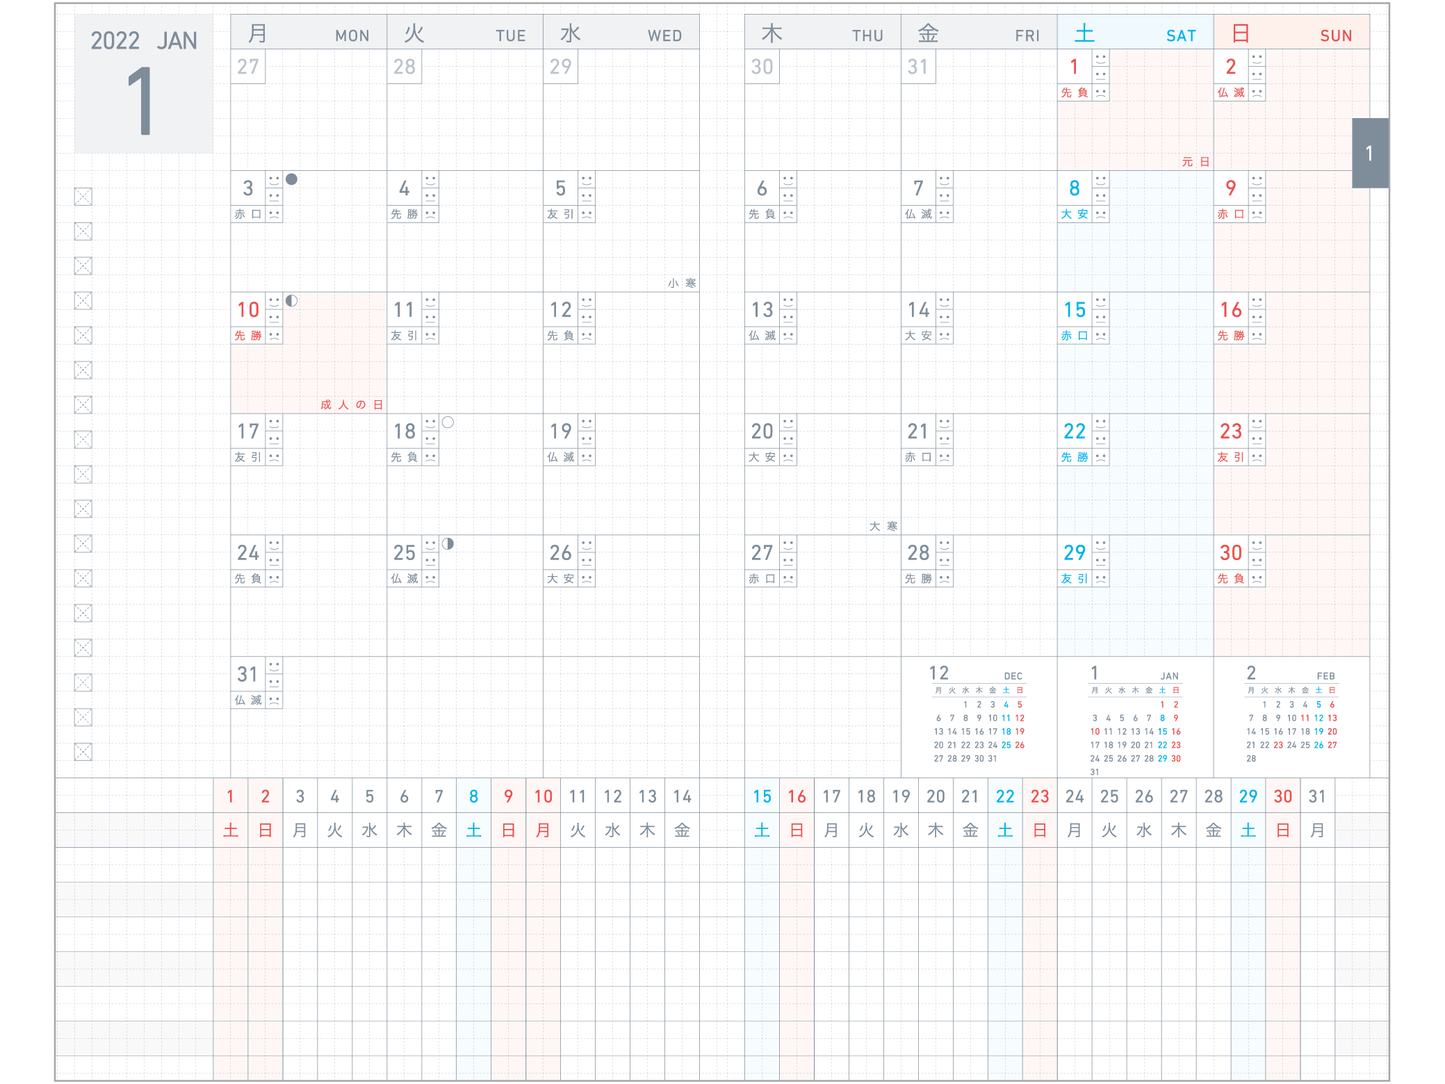Click the grayed-out date 31 on Friday
This screenshot has height=1084, width=1445.
[918, 67]
